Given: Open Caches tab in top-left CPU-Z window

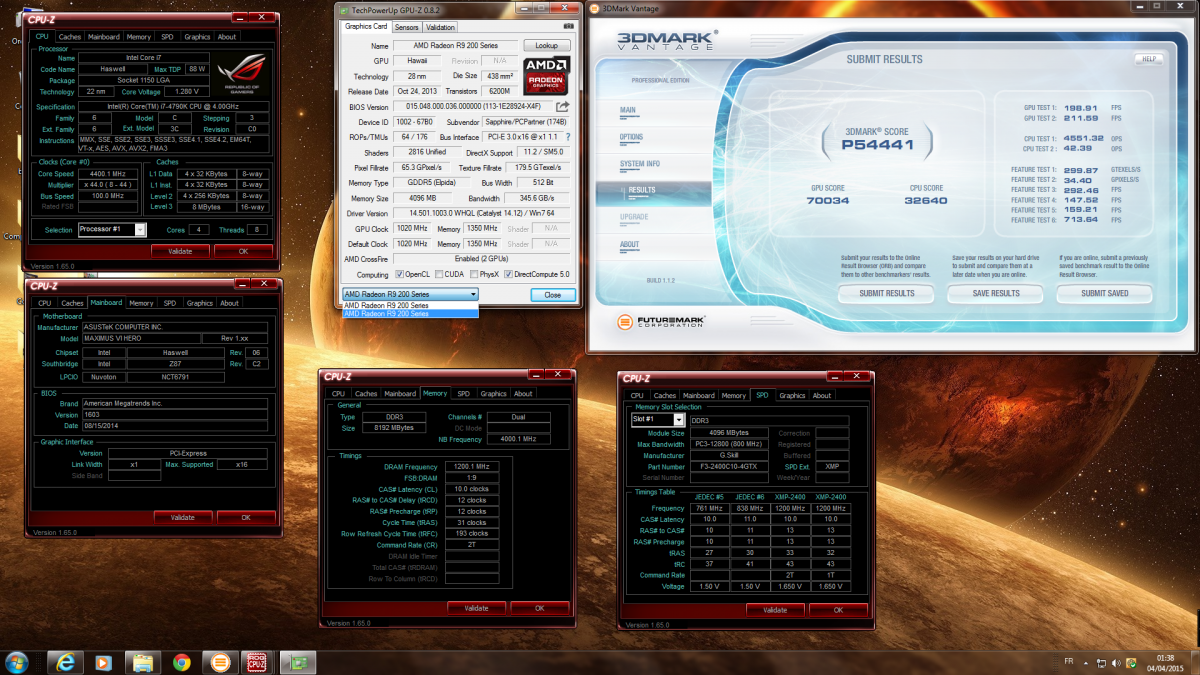Looking at the screenshot, I should coord(69,37).
